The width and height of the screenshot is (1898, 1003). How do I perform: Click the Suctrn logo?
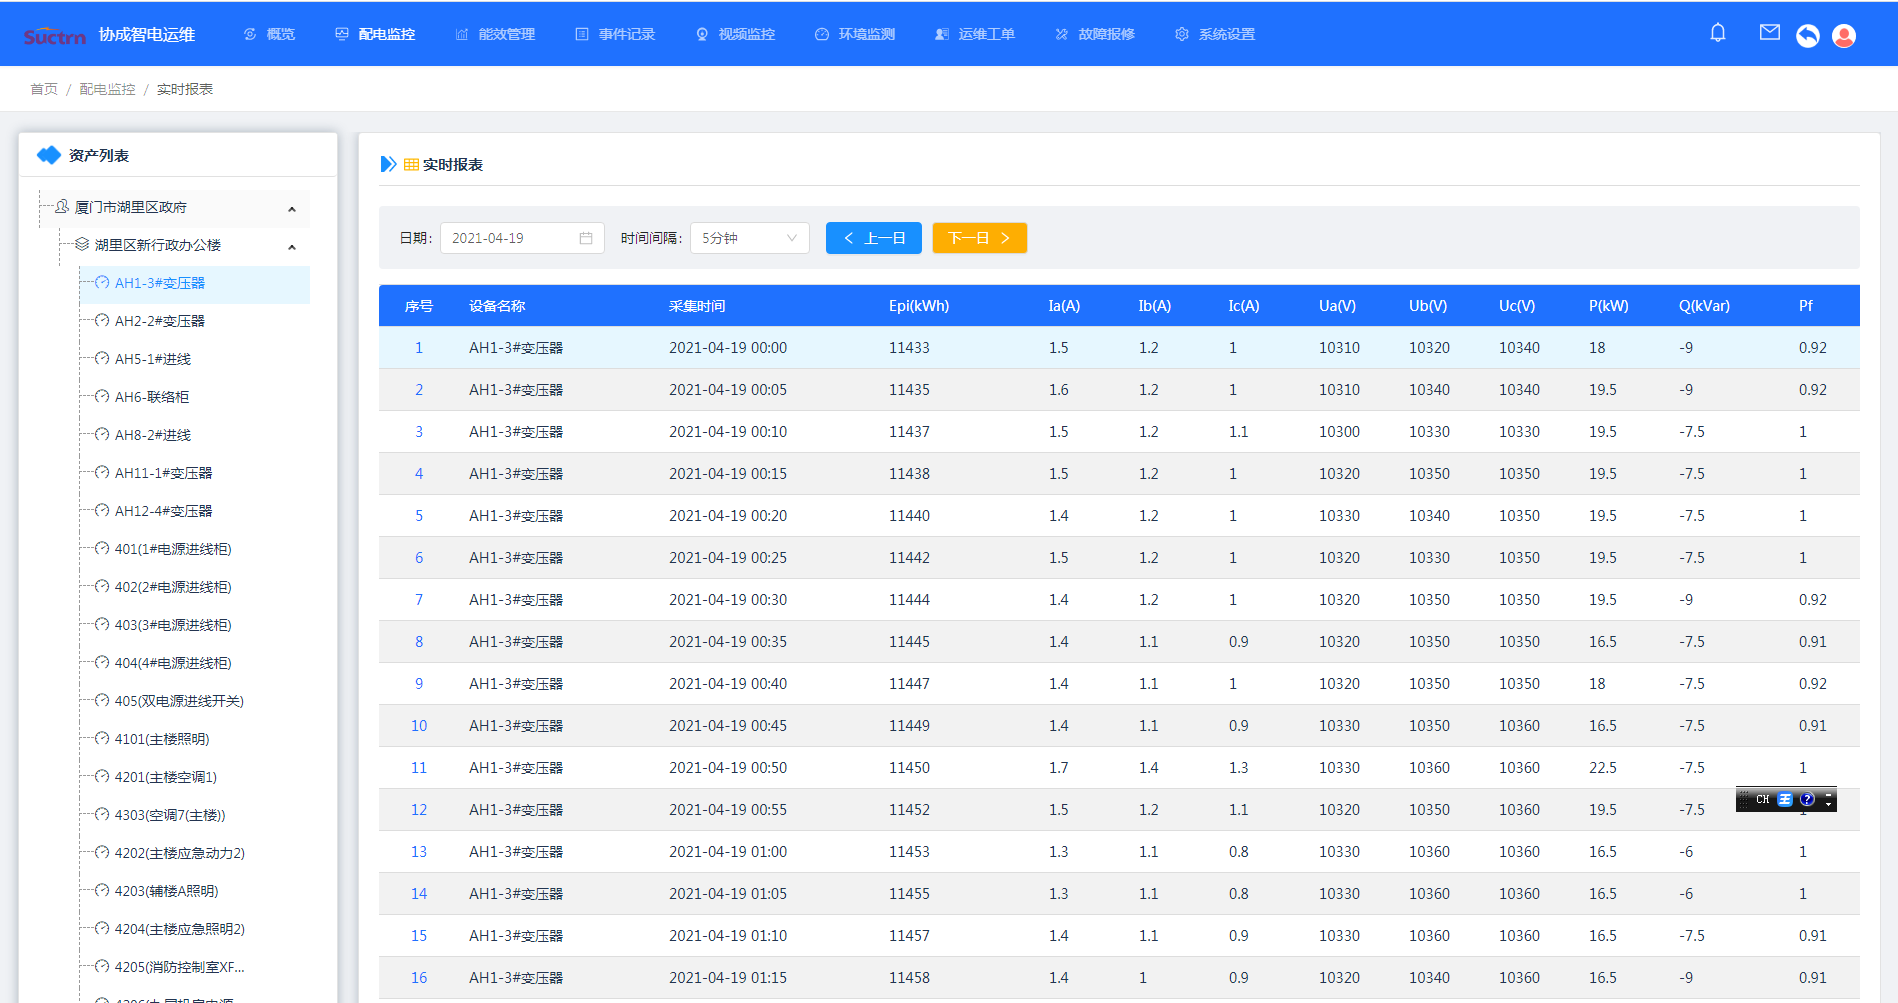click(55, 36)
